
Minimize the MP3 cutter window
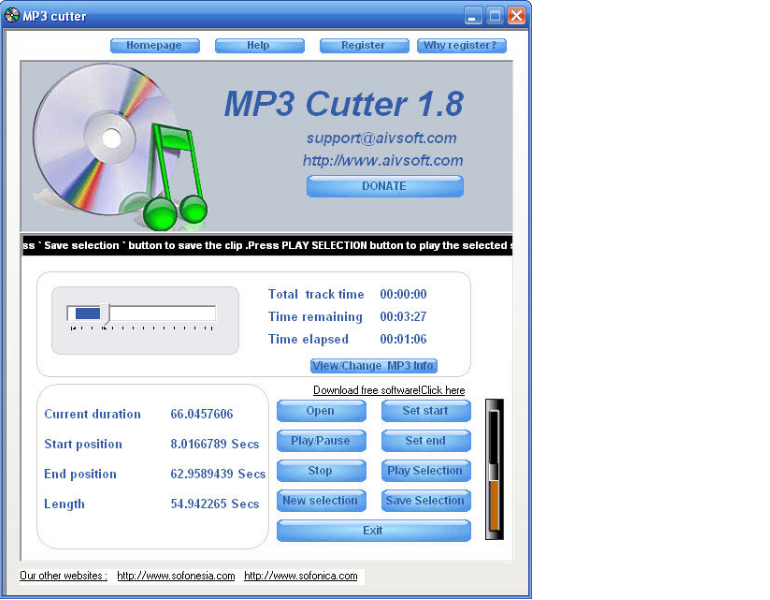tap(472, 16)
